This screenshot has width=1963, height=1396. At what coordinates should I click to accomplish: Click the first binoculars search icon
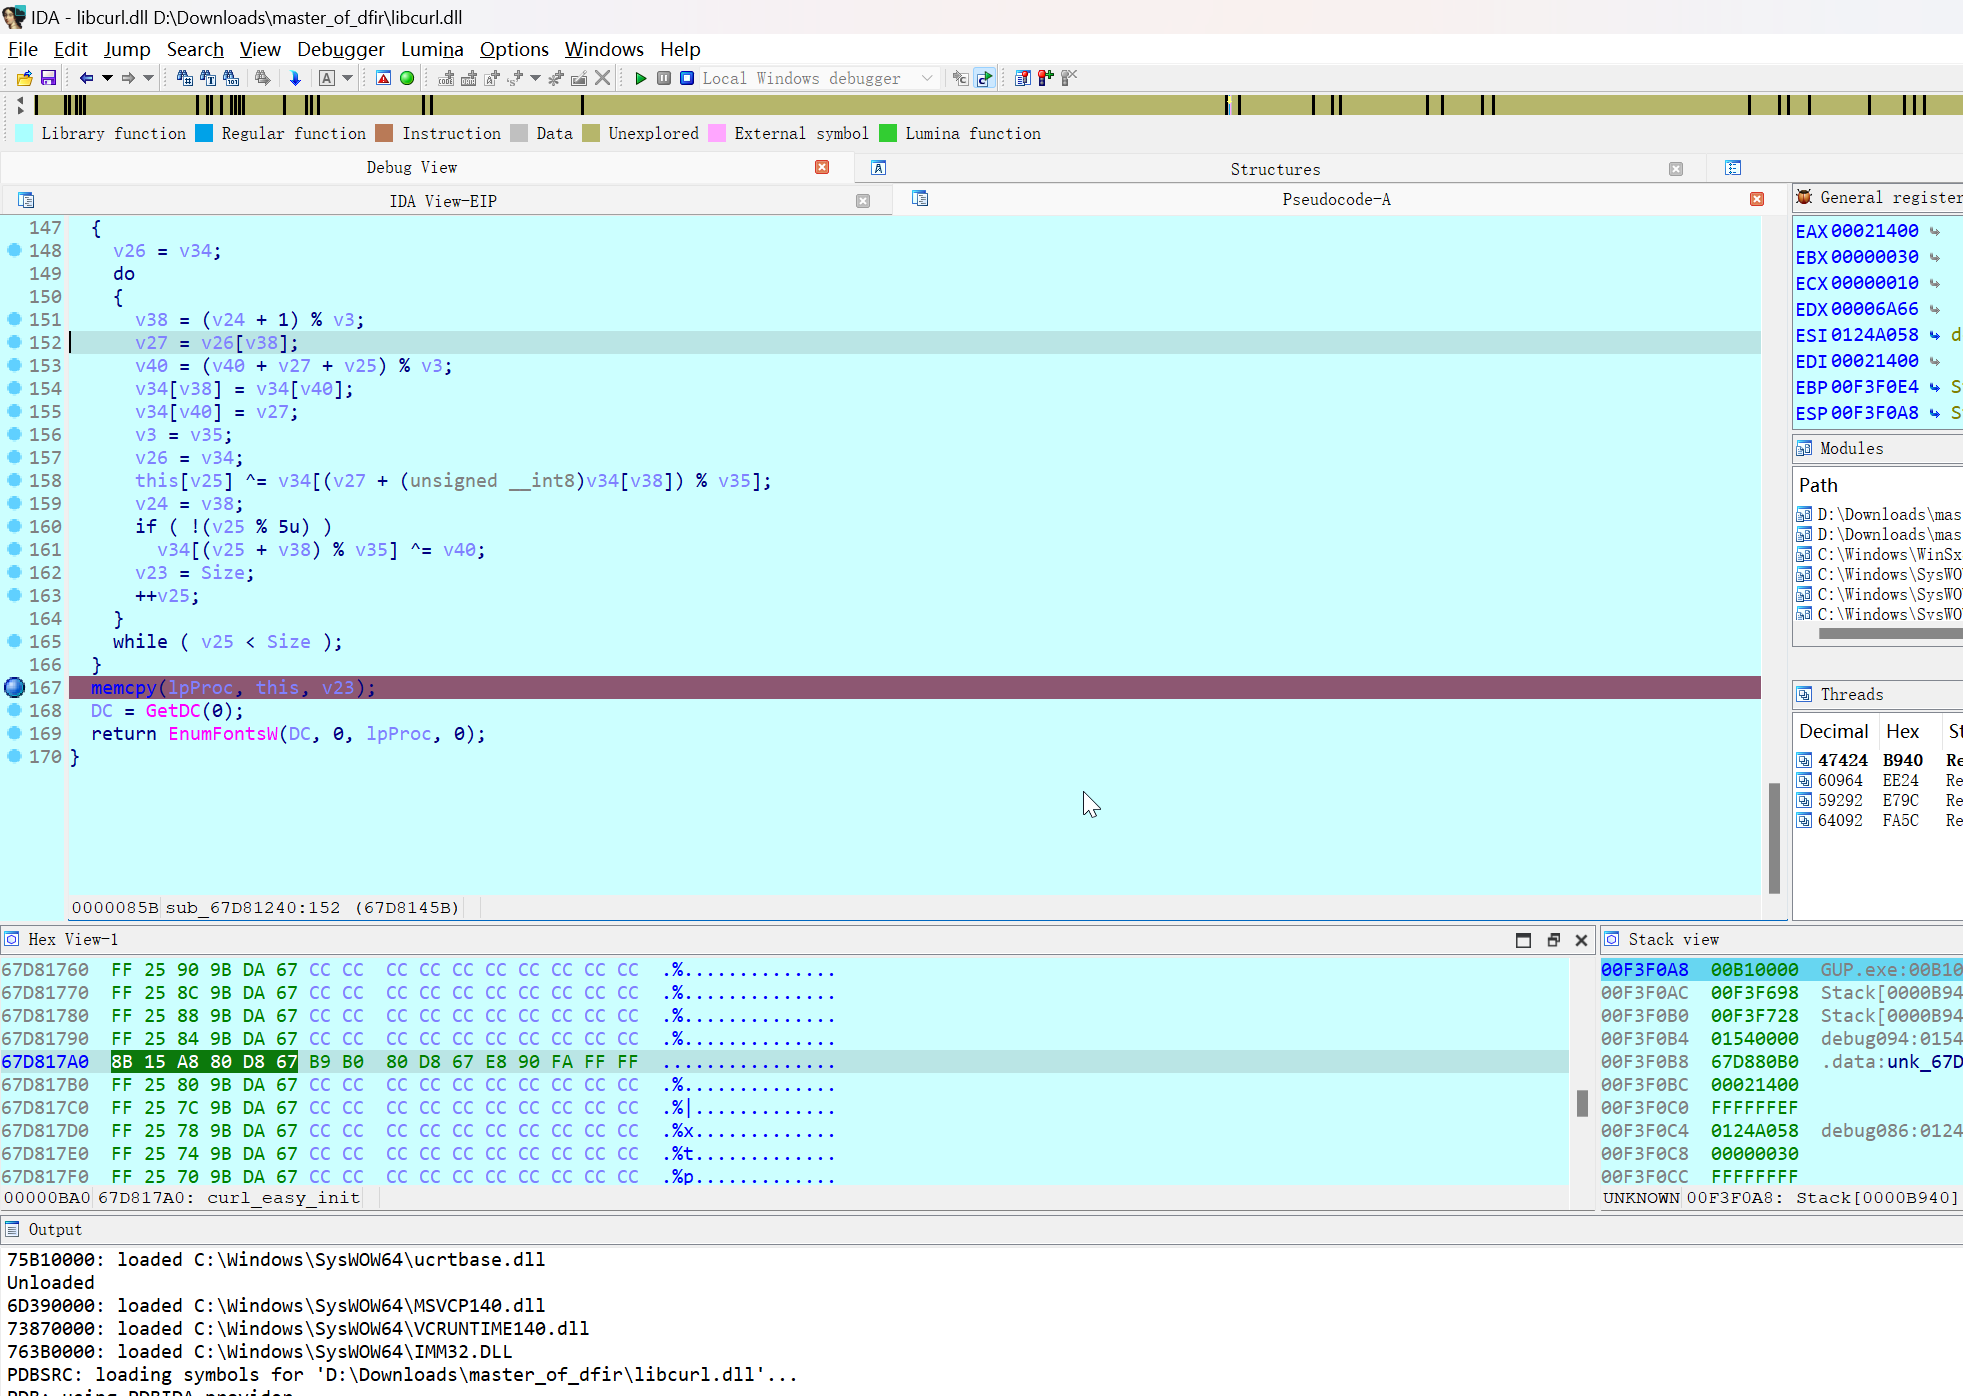(185, 78)
